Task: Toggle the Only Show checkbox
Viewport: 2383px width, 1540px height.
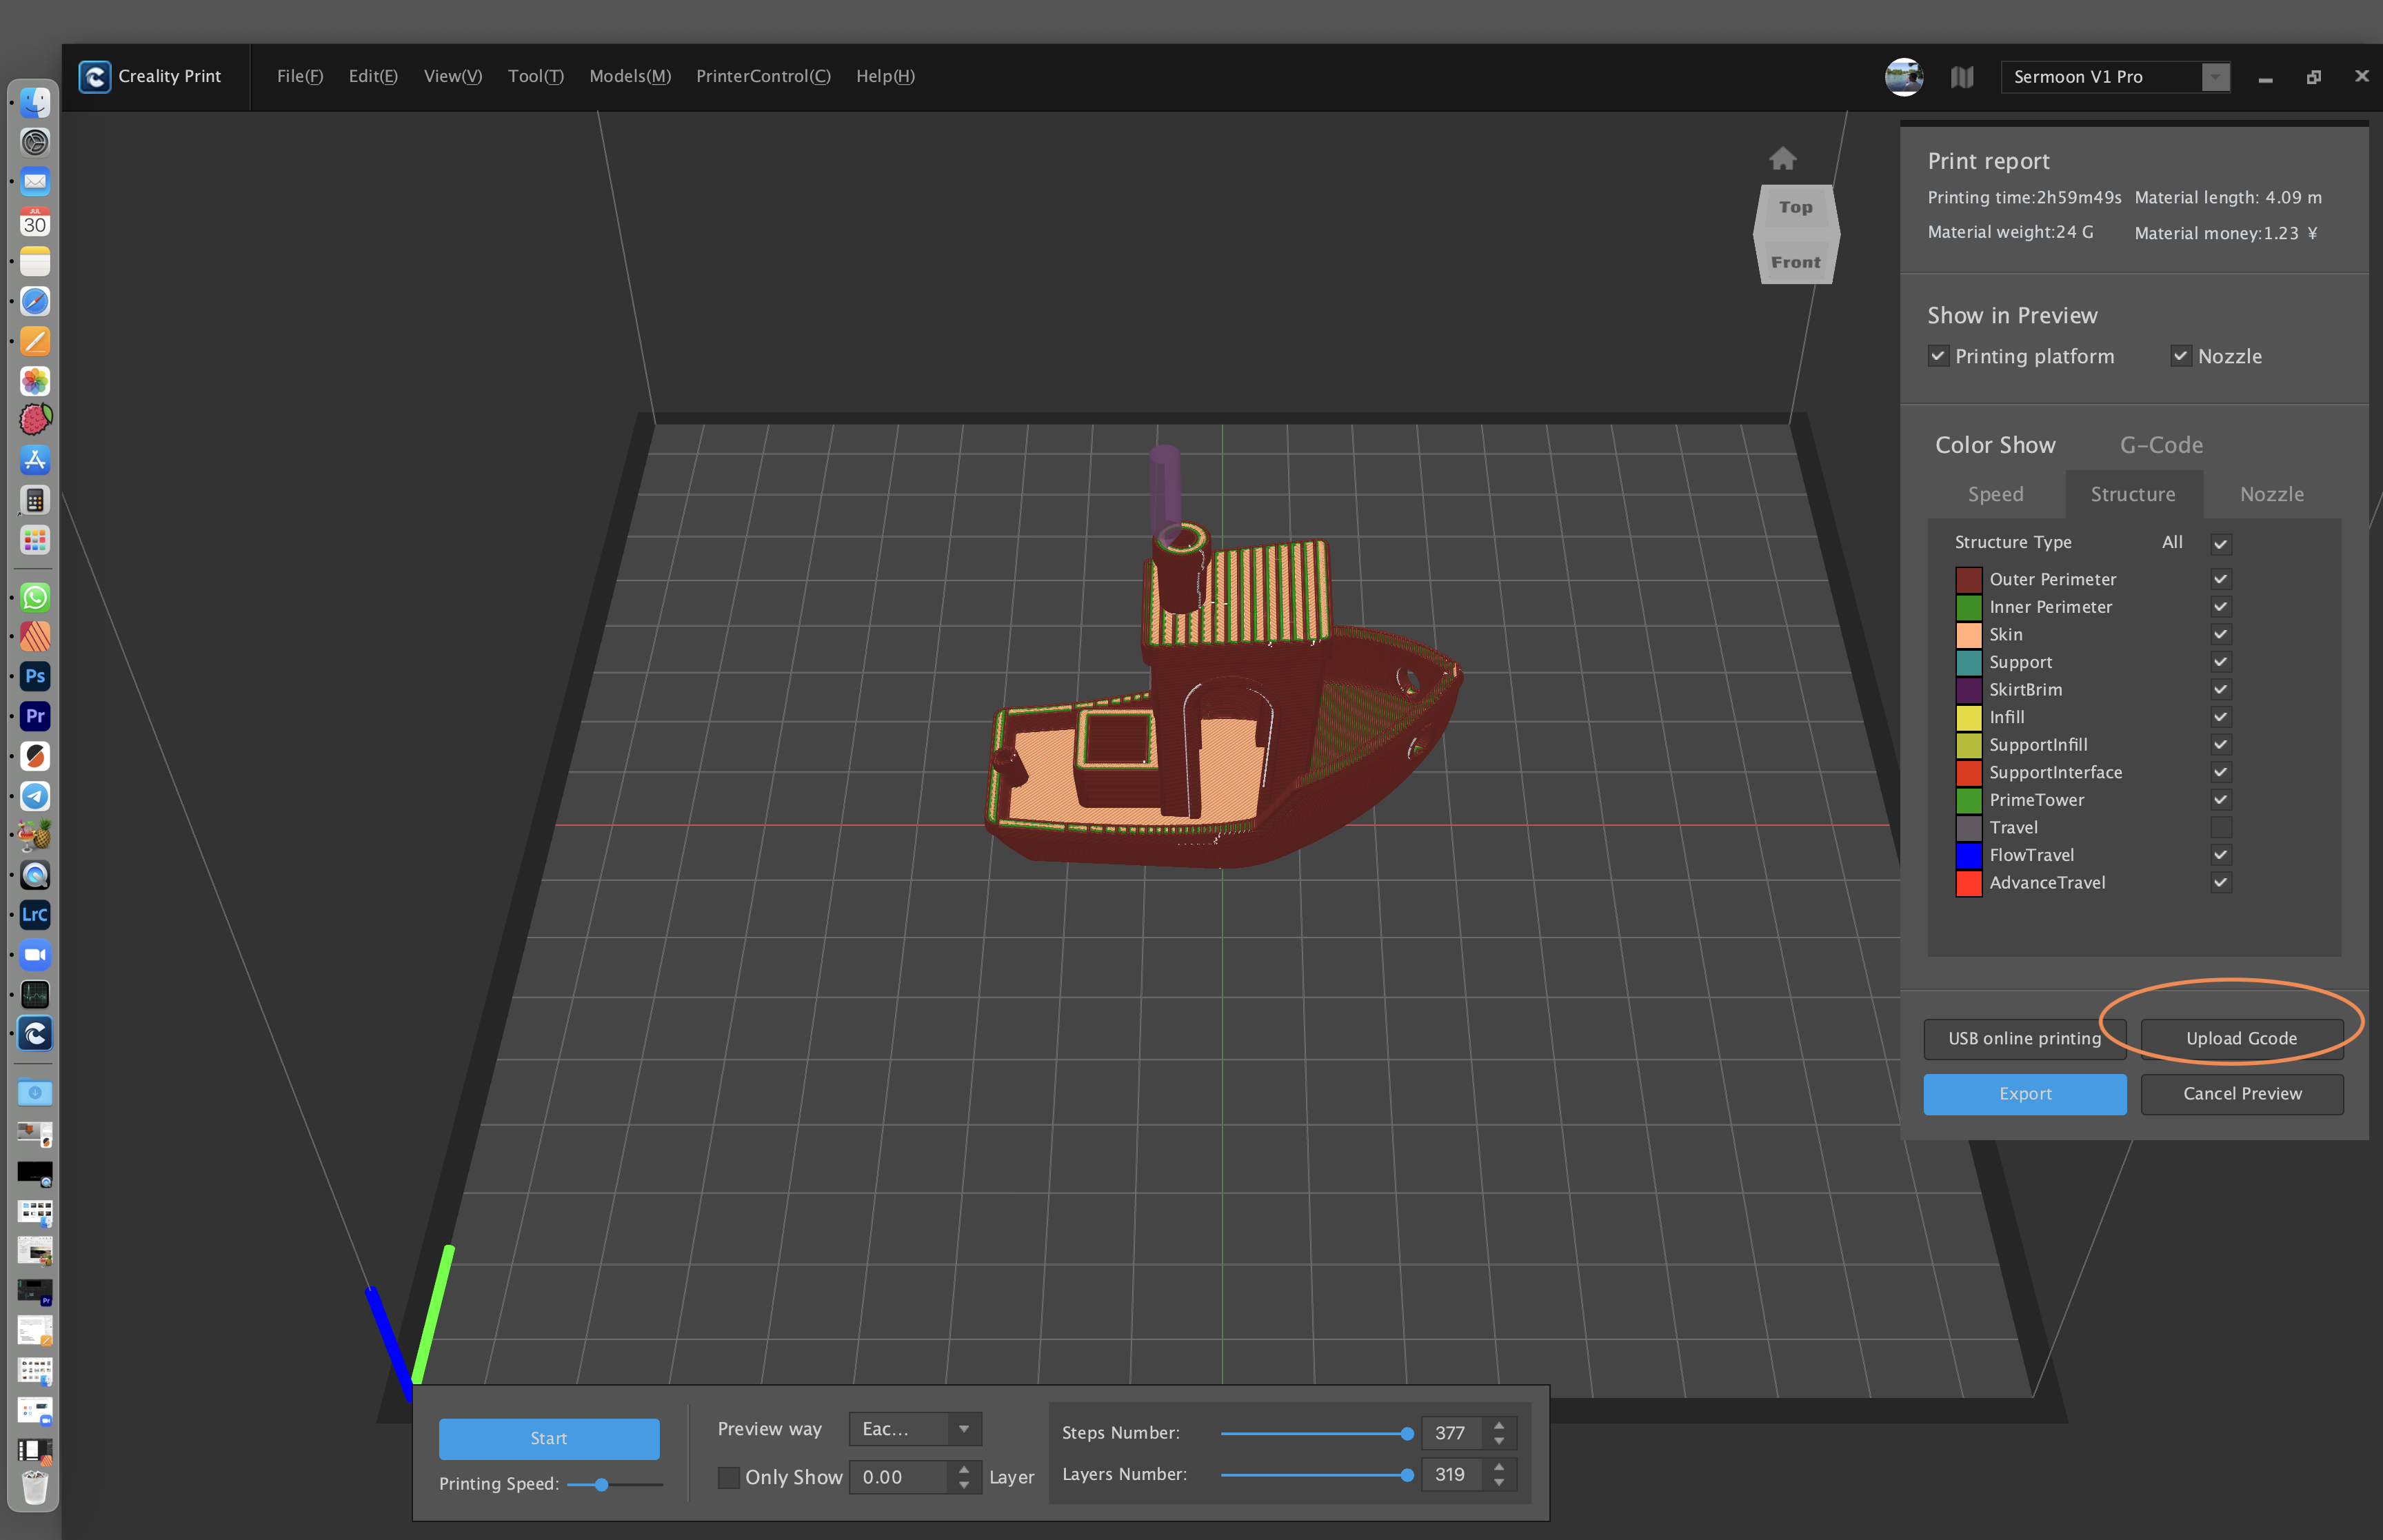Action: [x=729, y=1477]
